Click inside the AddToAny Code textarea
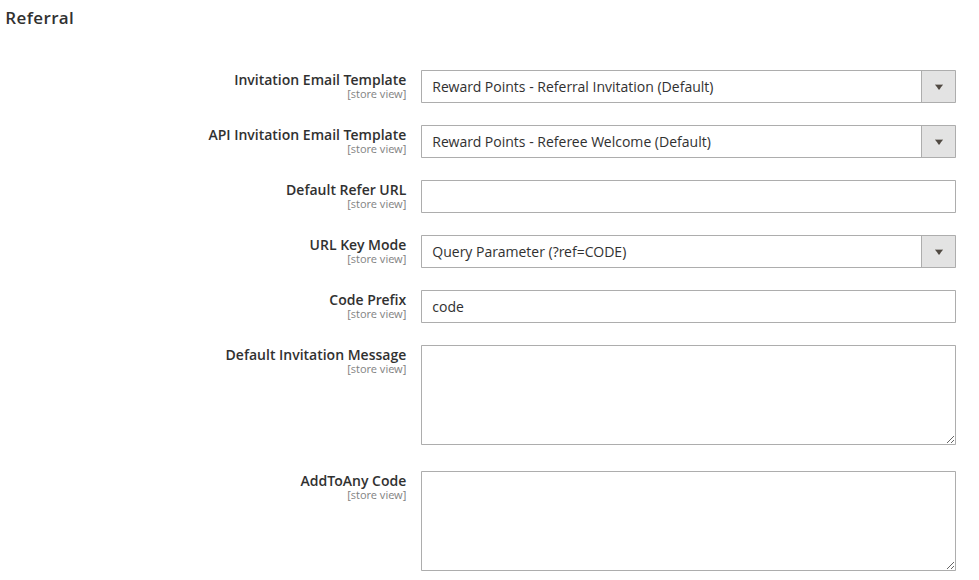979x580 pixels. pos(688,521)
